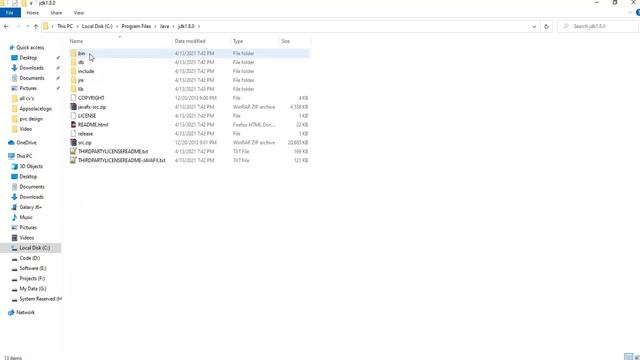This screenshot has width=640, height=360.
Task: Open pinned Downloads in Quick access
Action: coord(31,68)
